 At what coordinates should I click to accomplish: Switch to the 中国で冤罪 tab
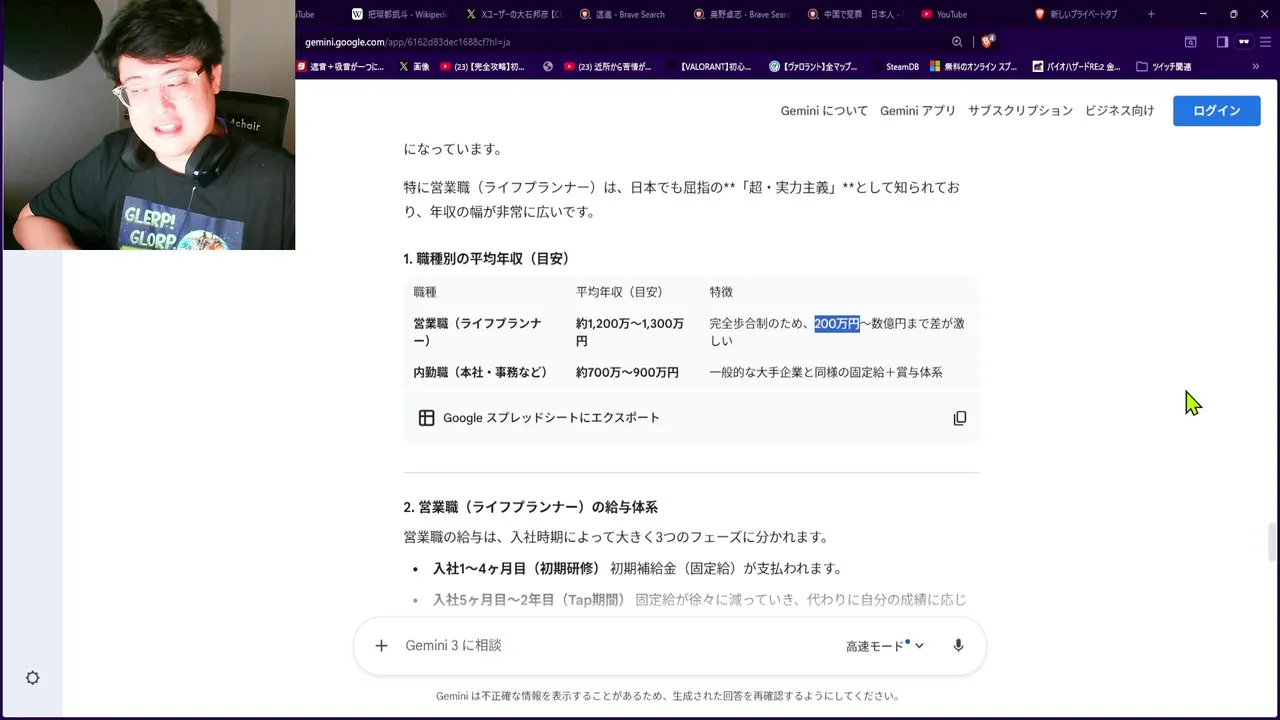pos(855,14)
